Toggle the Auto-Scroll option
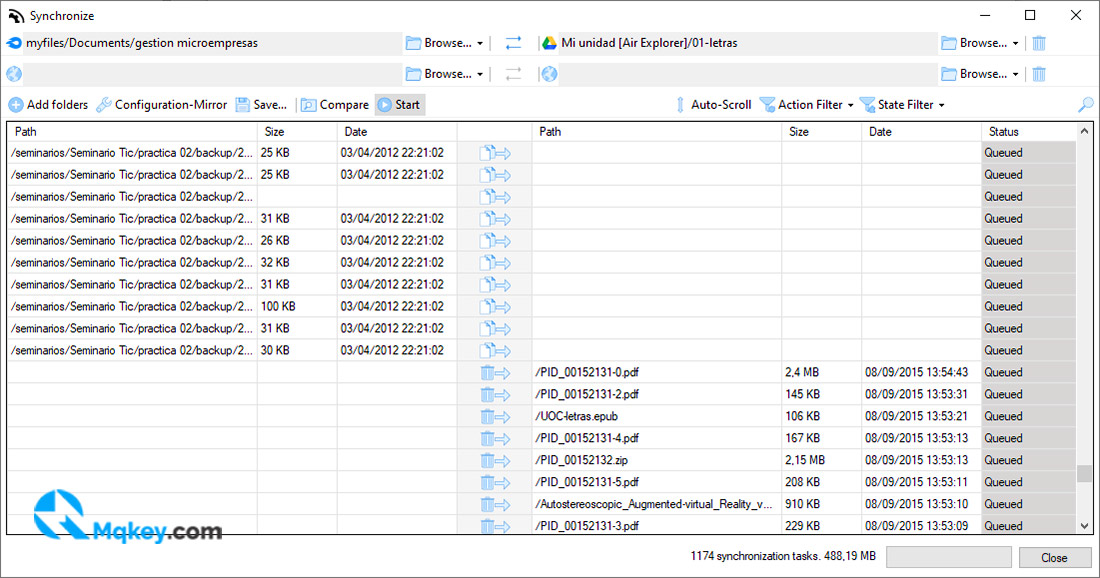 (713, 105)
